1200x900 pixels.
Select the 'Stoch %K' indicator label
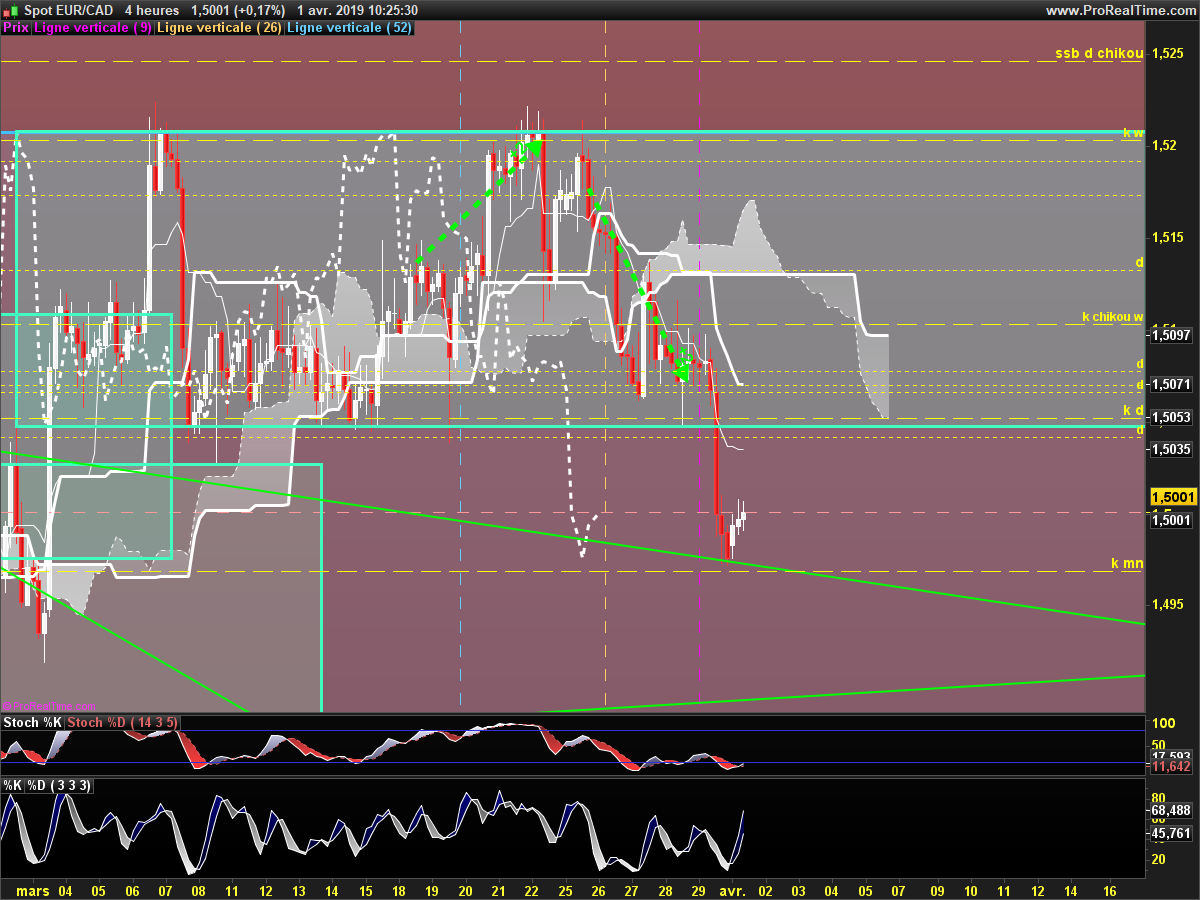click(32, 722)
